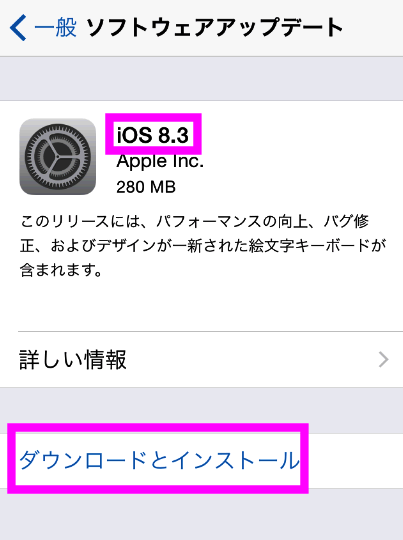Open the 詳しい情報 row
Image resolution: width=403 pixels, height=540 pixels.
point(202,360)
